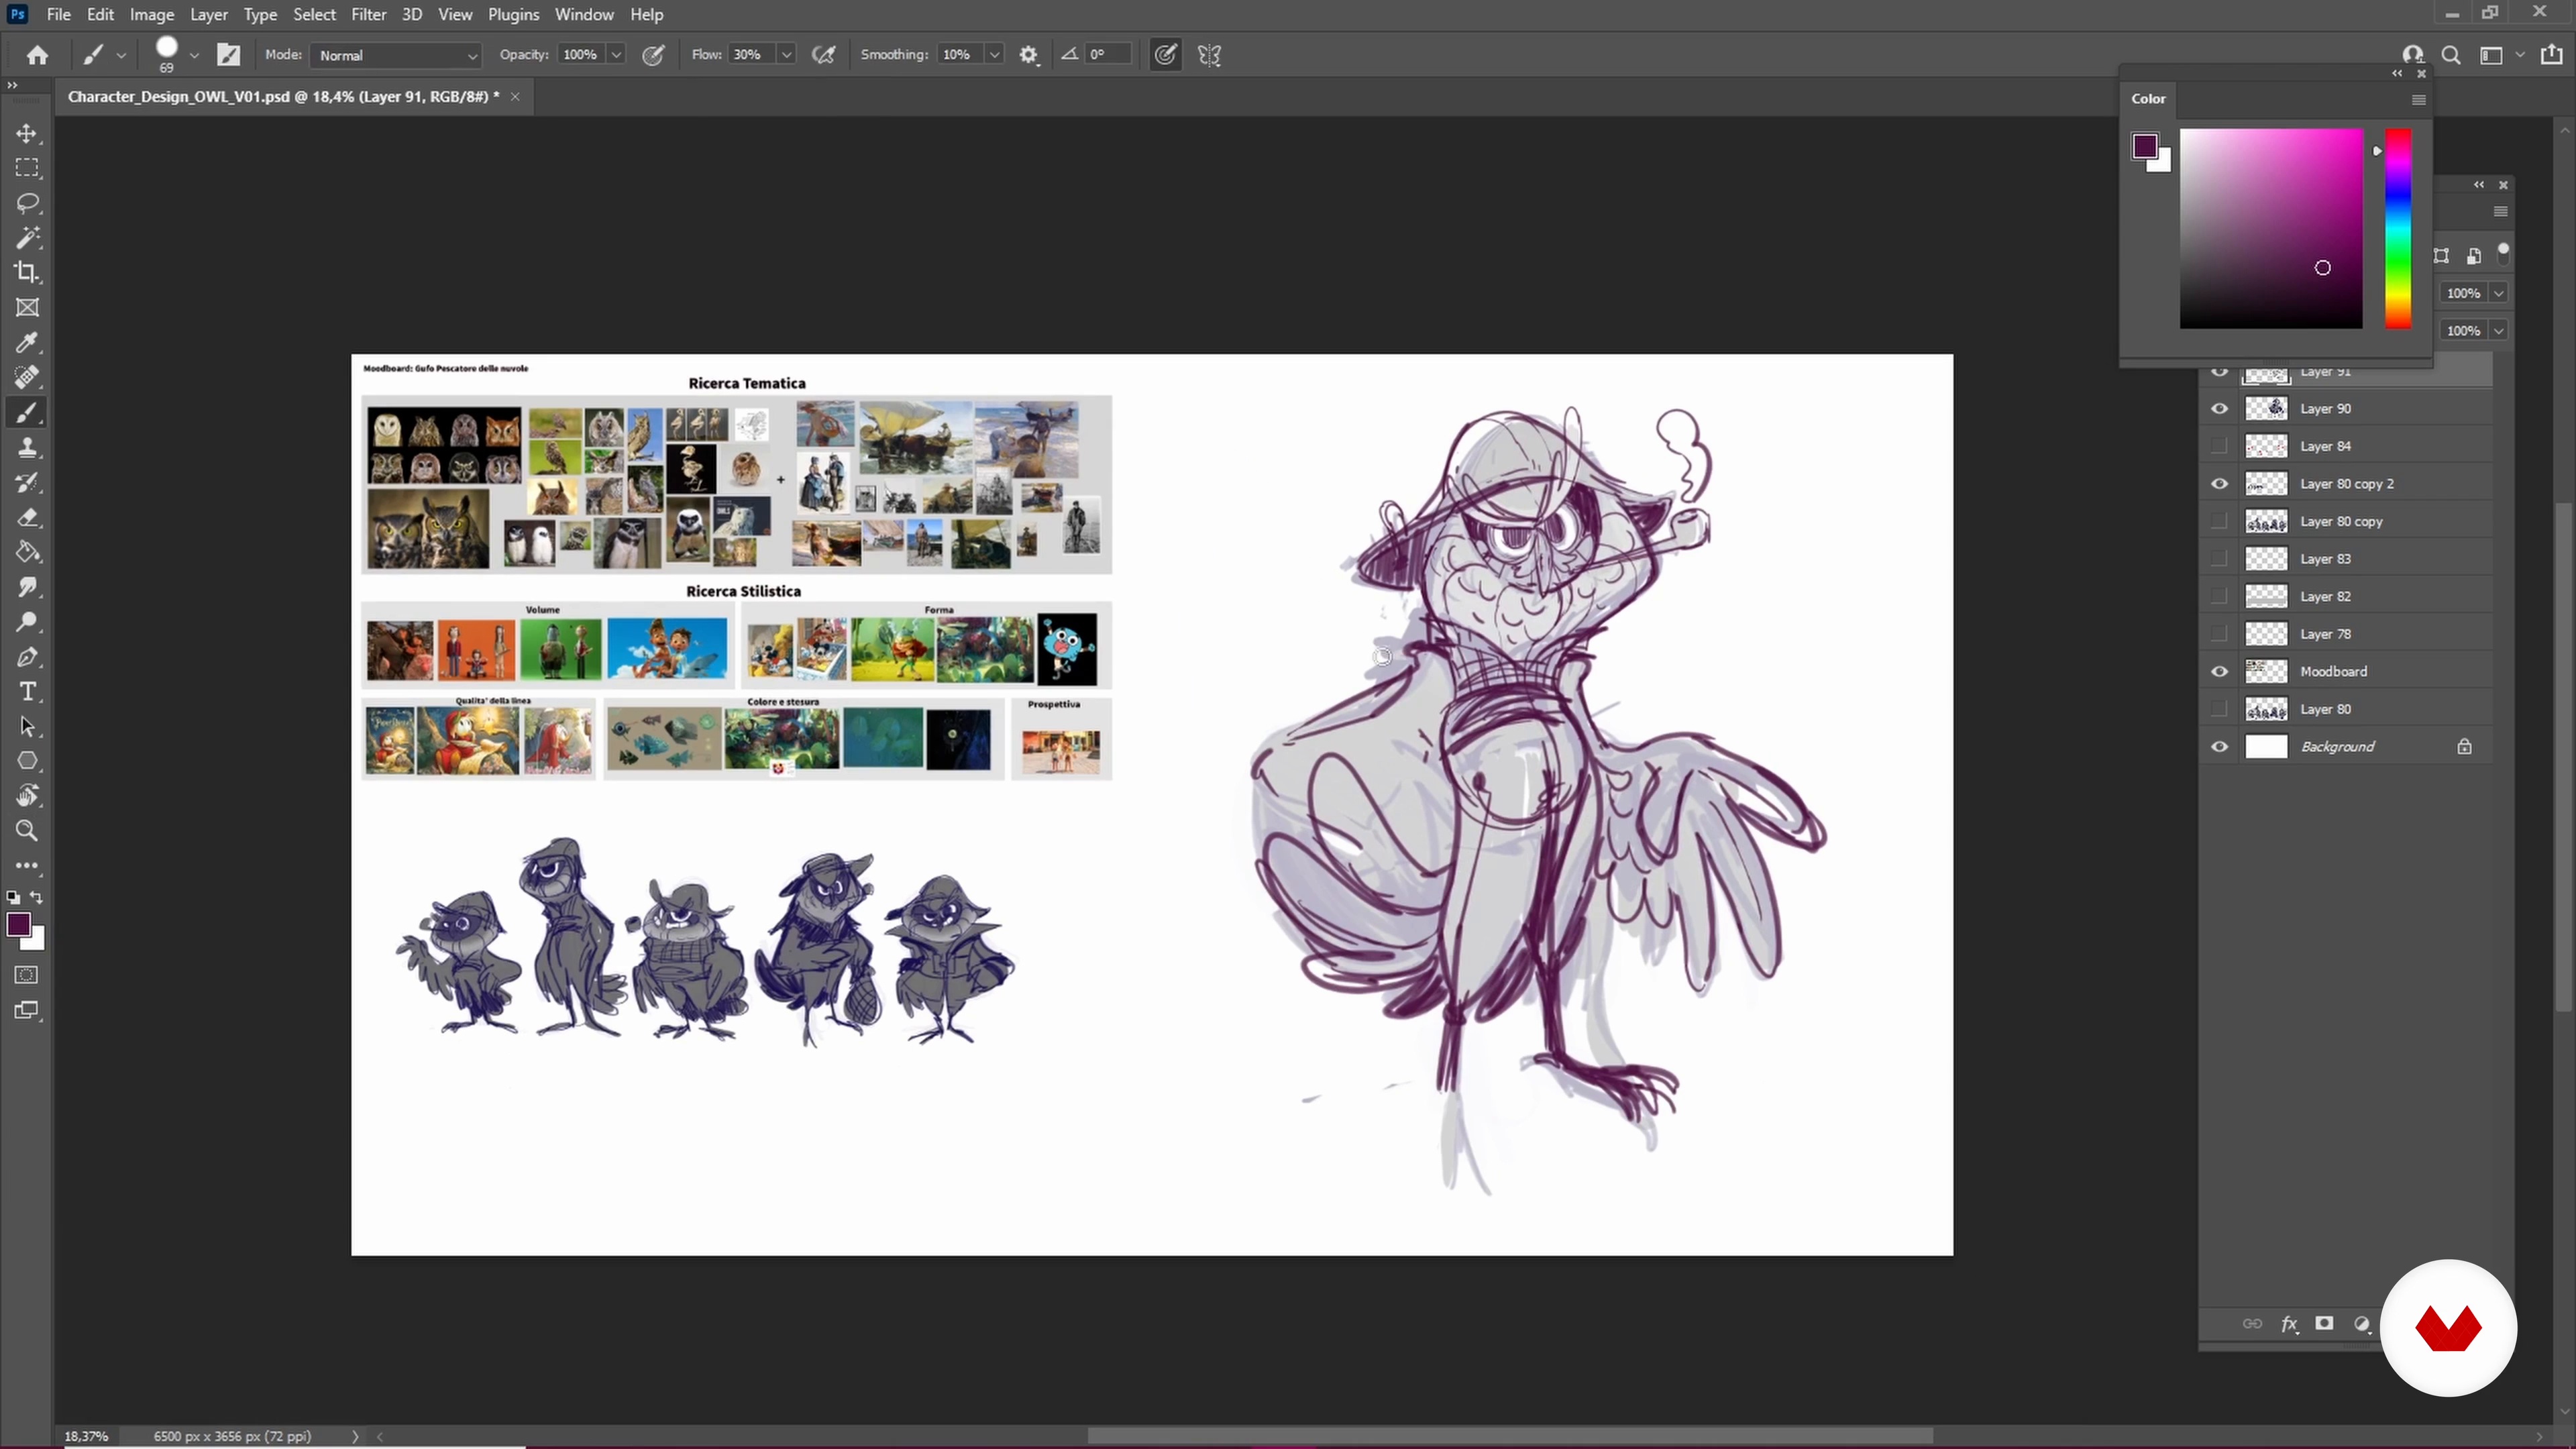Viewport: 2576px width, 1449px height.
Task: Select the History Brush tool
Action: [27, 483]
